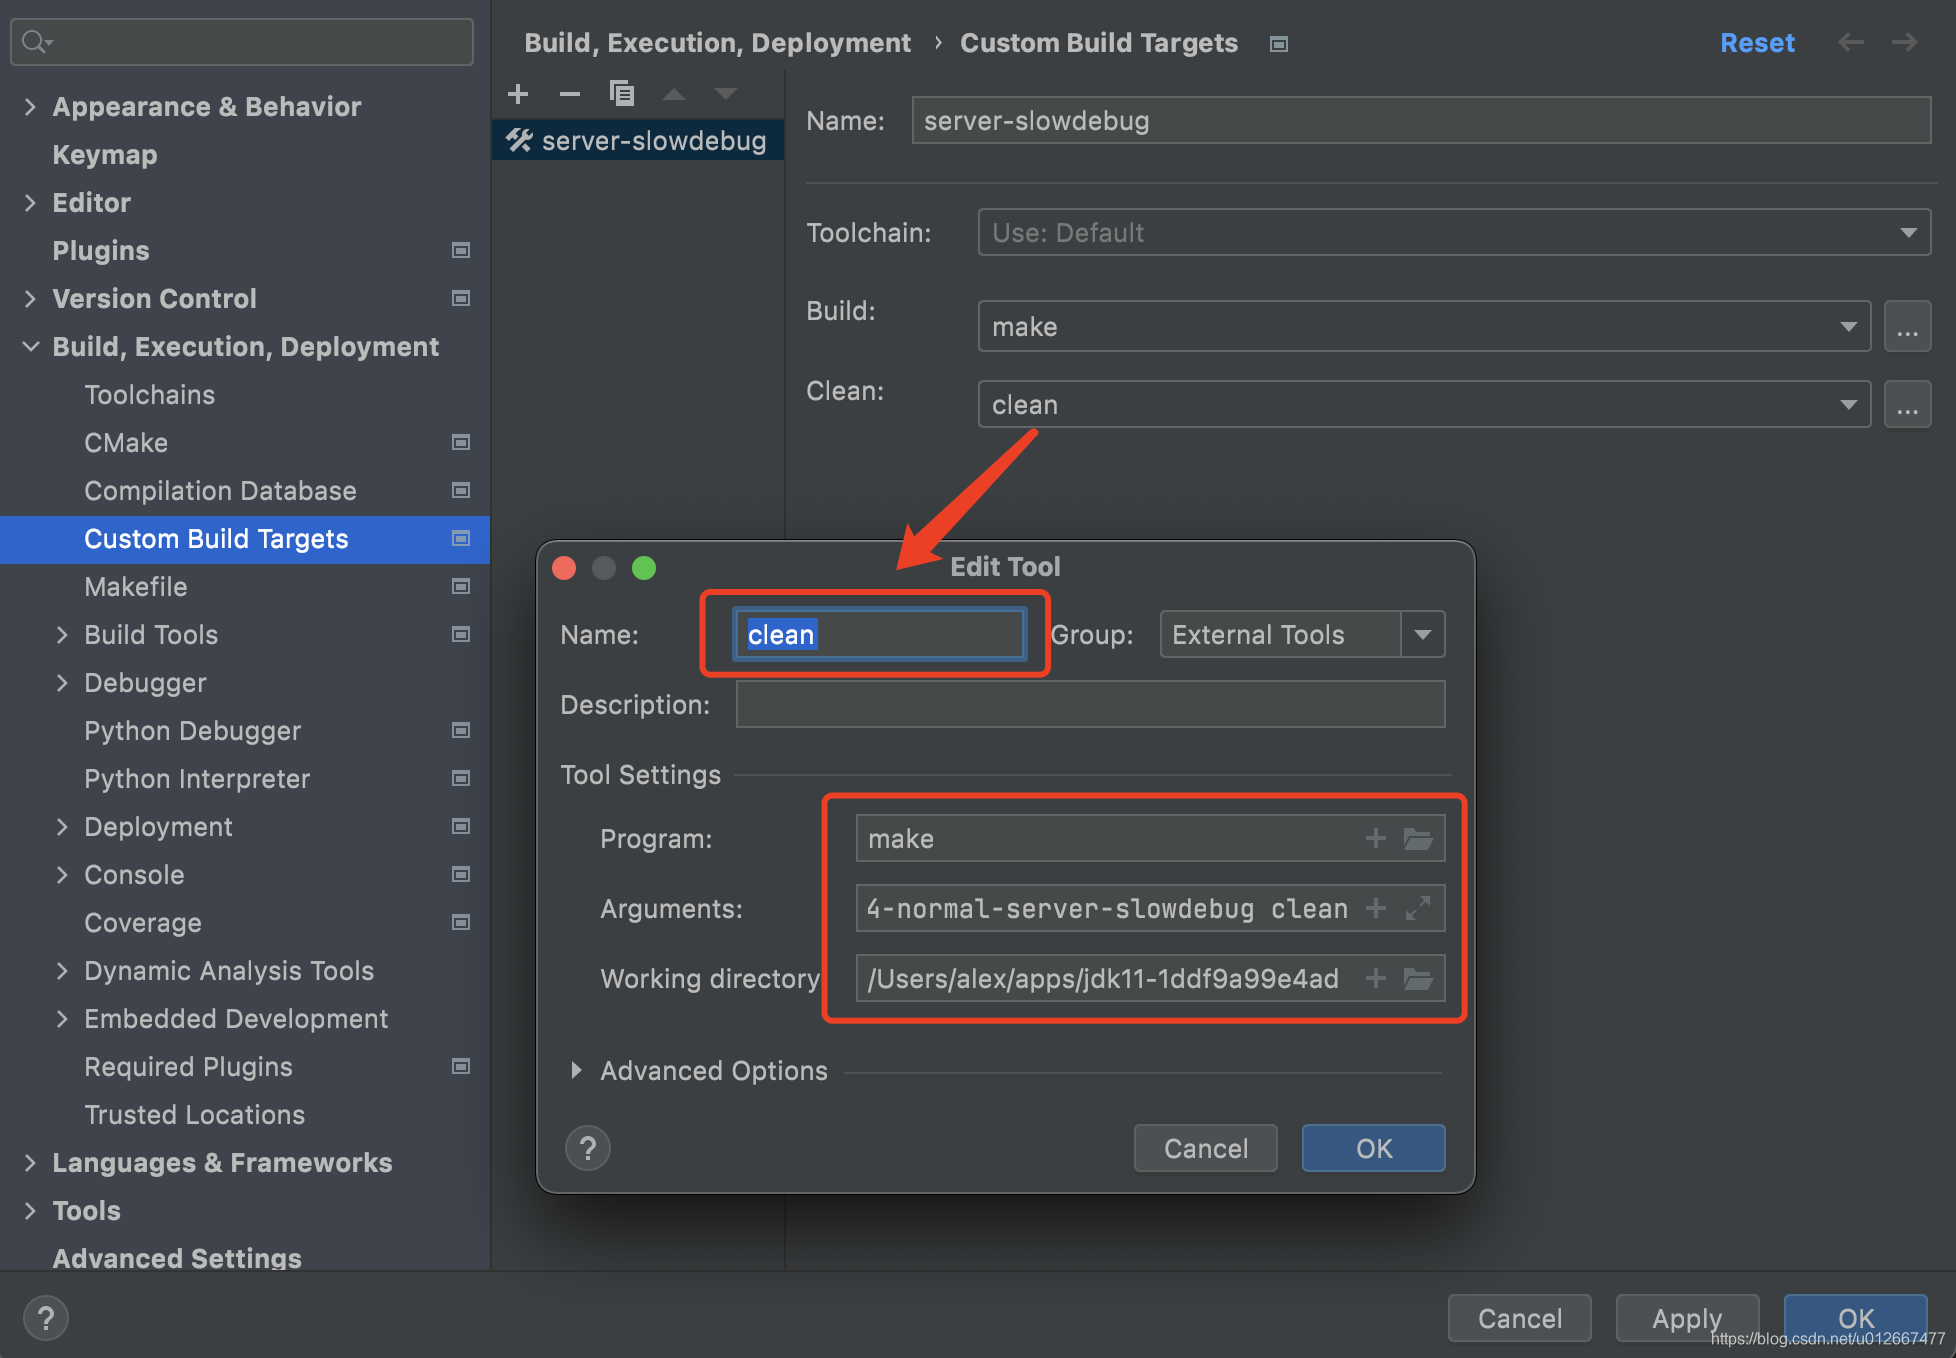Select Makefile in settings tree
1956x1358 pixels.
(136, 587)
